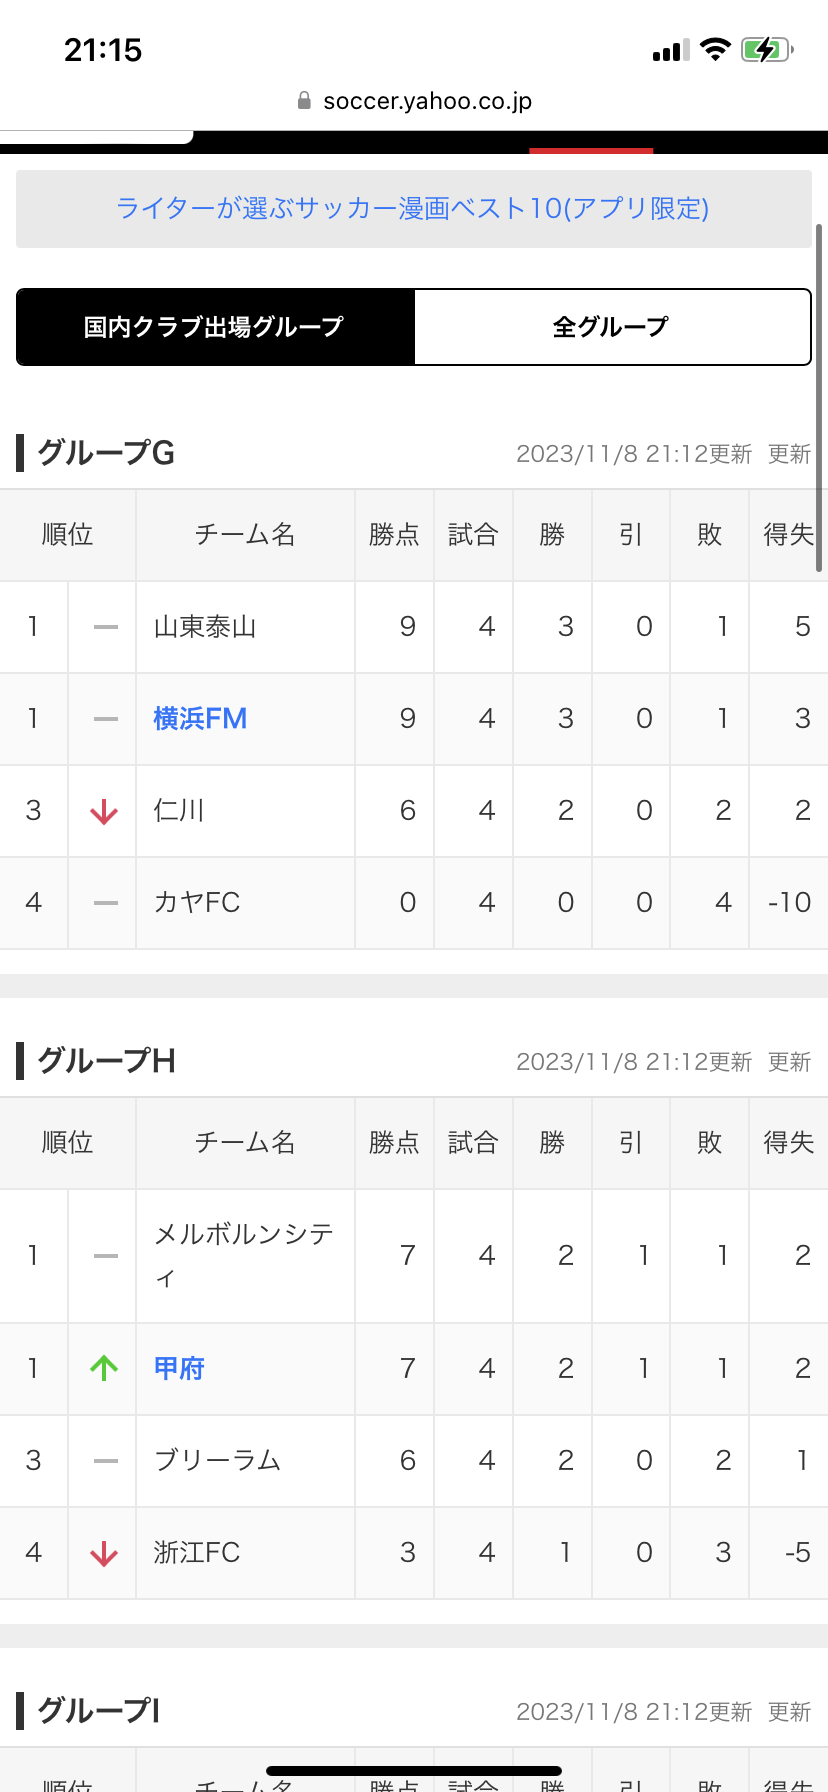Open the 甲府 team link

click(179, 1368)
